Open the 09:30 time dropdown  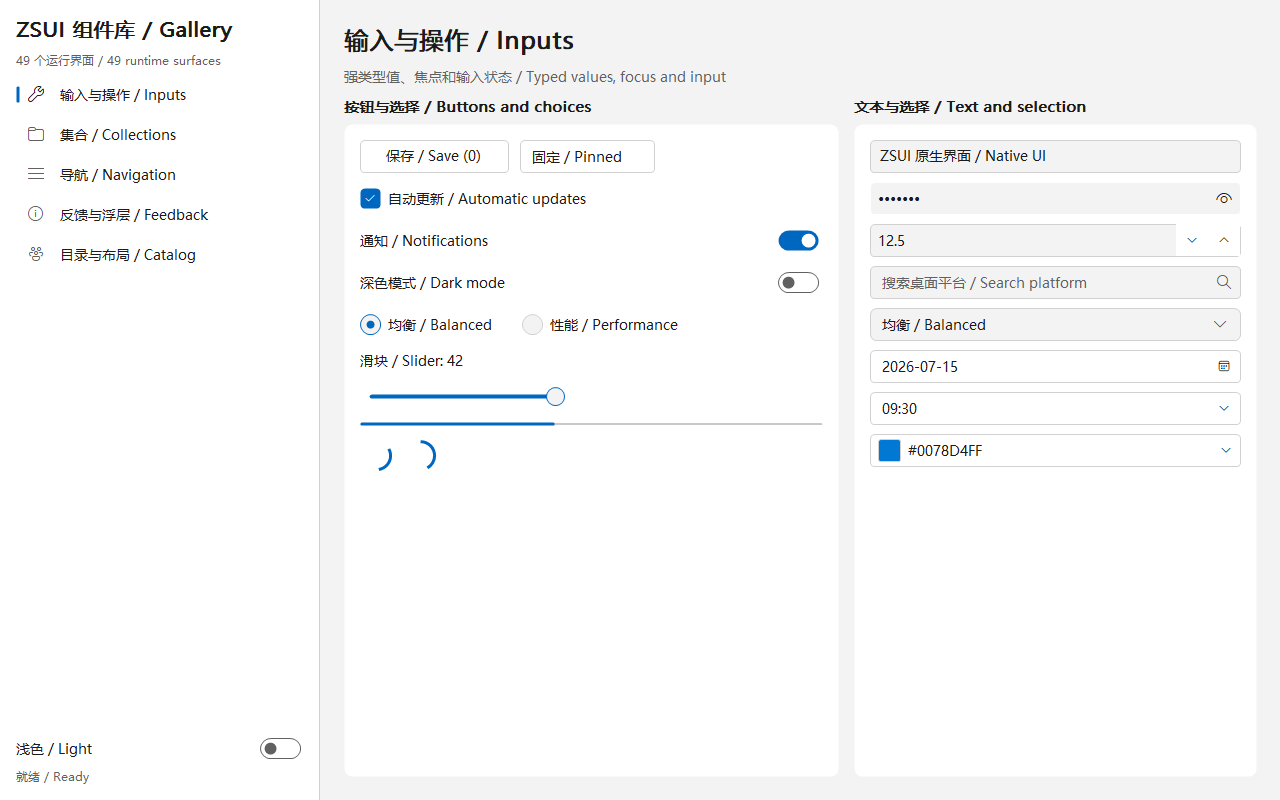[1224, 408]
